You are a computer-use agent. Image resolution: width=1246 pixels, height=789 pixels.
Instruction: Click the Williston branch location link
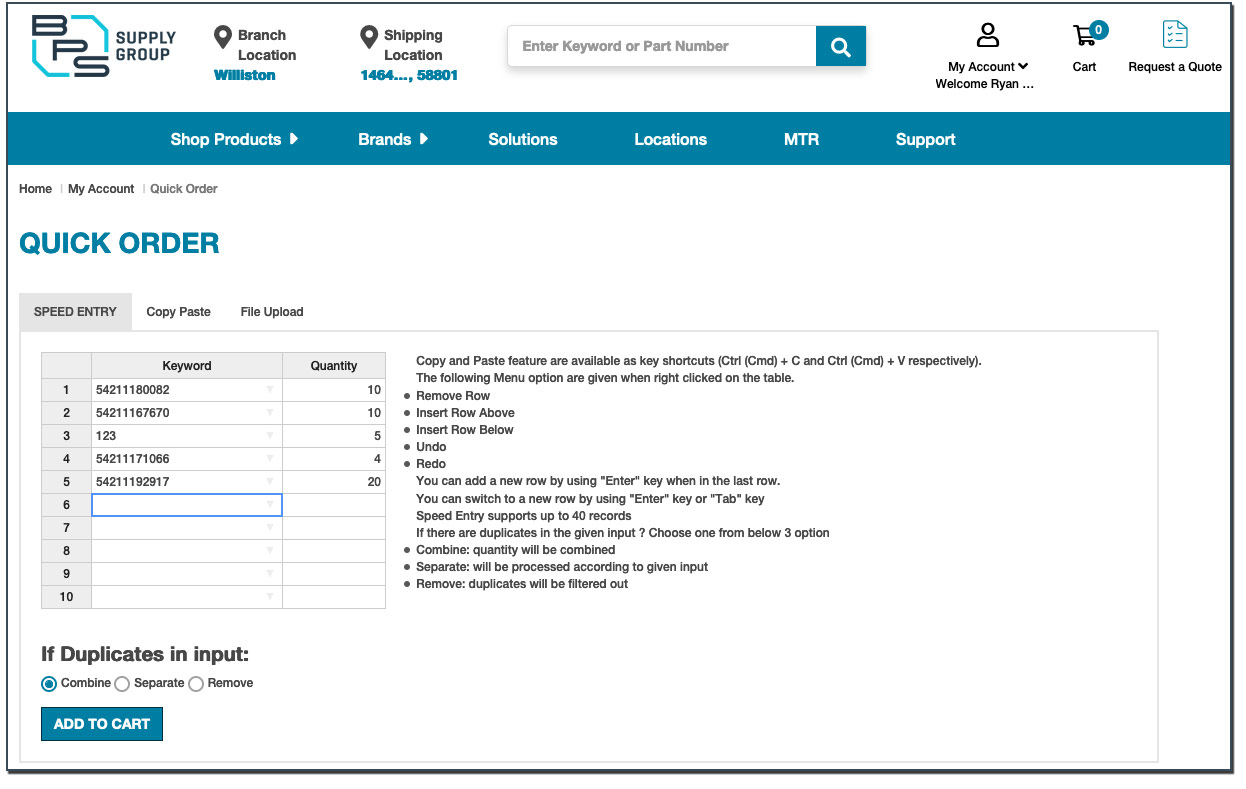(244, 76)
